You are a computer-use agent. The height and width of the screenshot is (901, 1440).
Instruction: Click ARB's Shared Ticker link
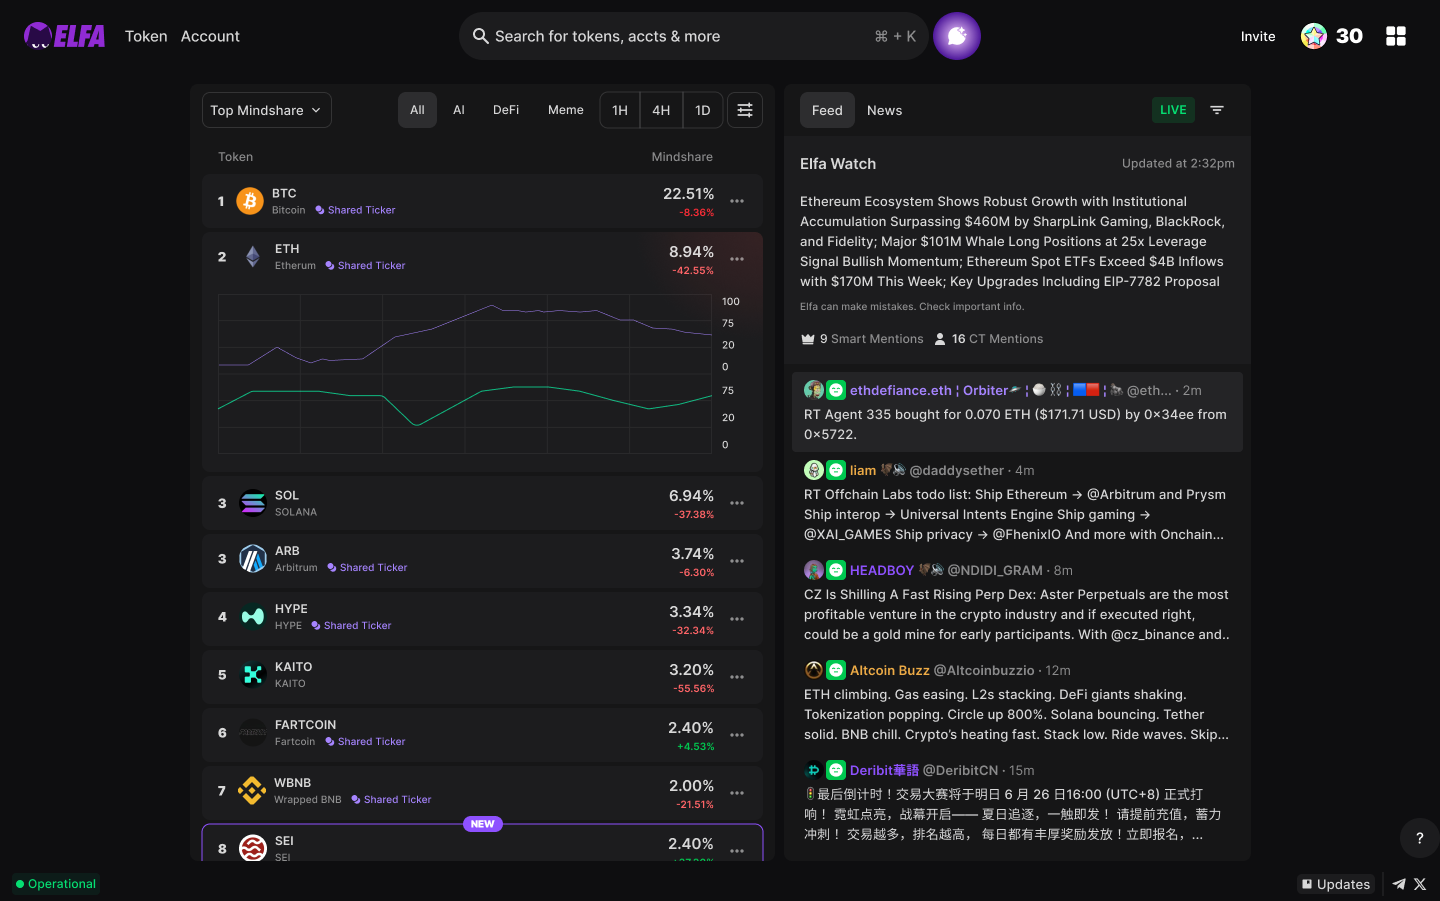pyautogui.click(x=367, y=567)
